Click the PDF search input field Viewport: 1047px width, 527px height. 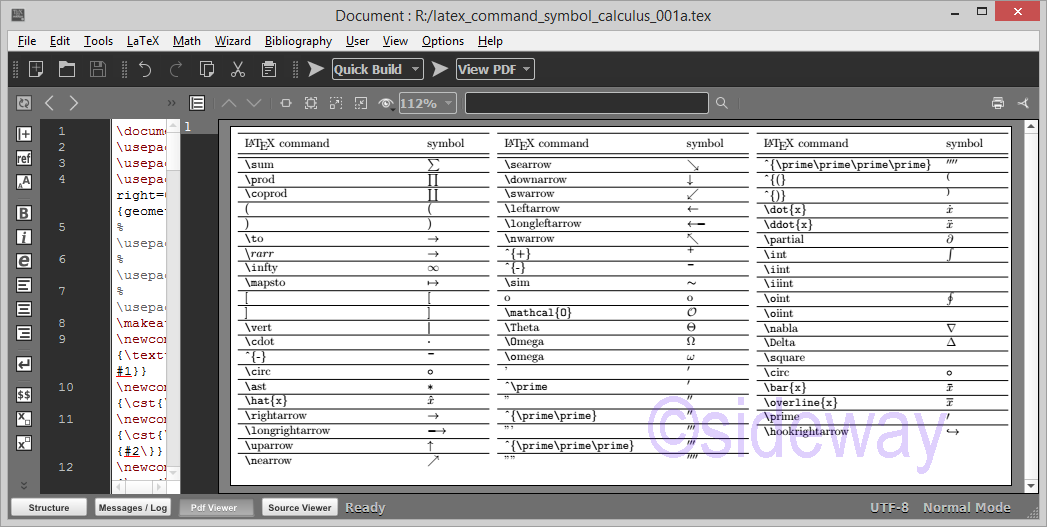coord(586,103)
